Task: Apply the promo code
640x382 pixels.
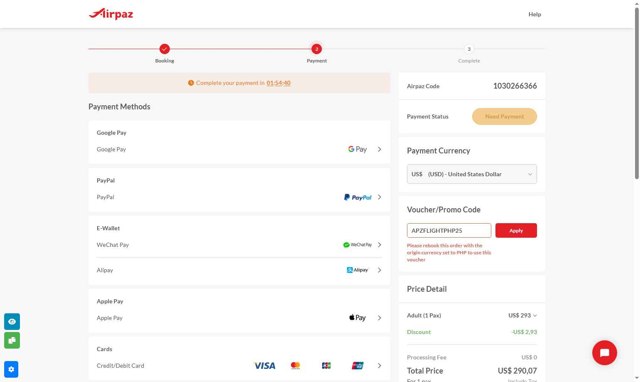Action: pos(516,231)
